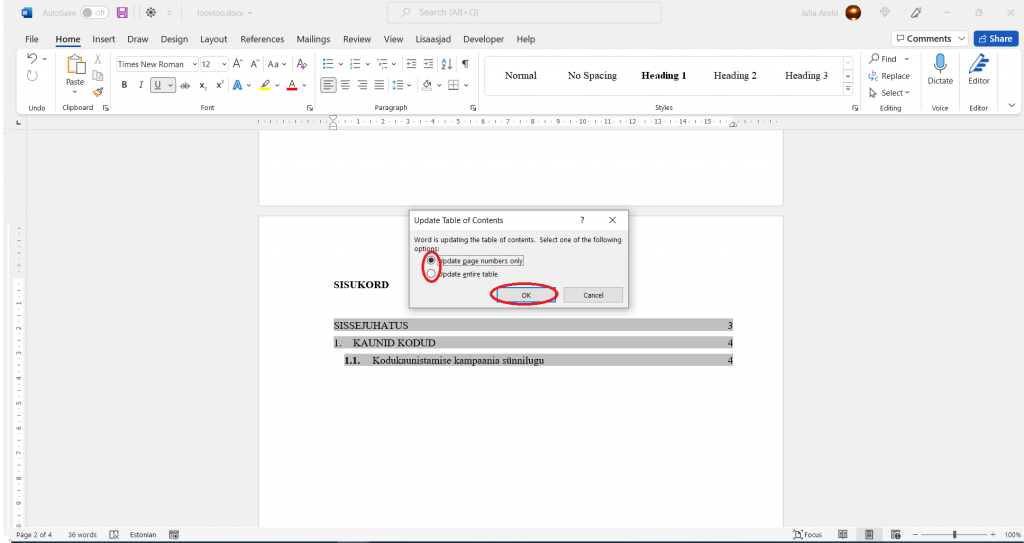
Task: Open the Select dropdown in Editing group
Action: tap(889, 93)
